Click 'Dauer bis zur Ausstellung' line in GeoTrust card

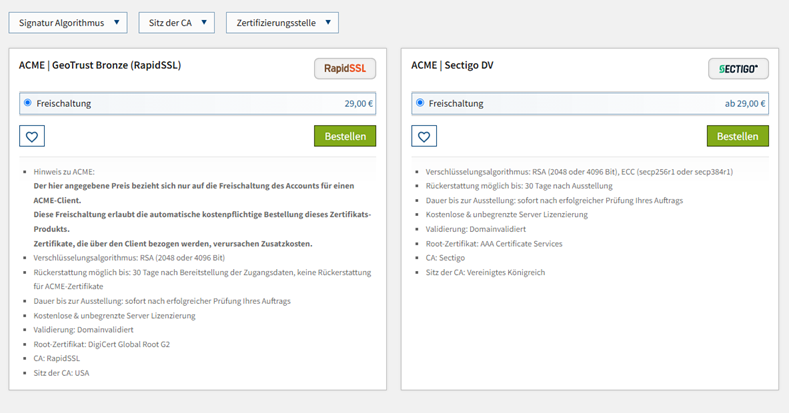162,301
